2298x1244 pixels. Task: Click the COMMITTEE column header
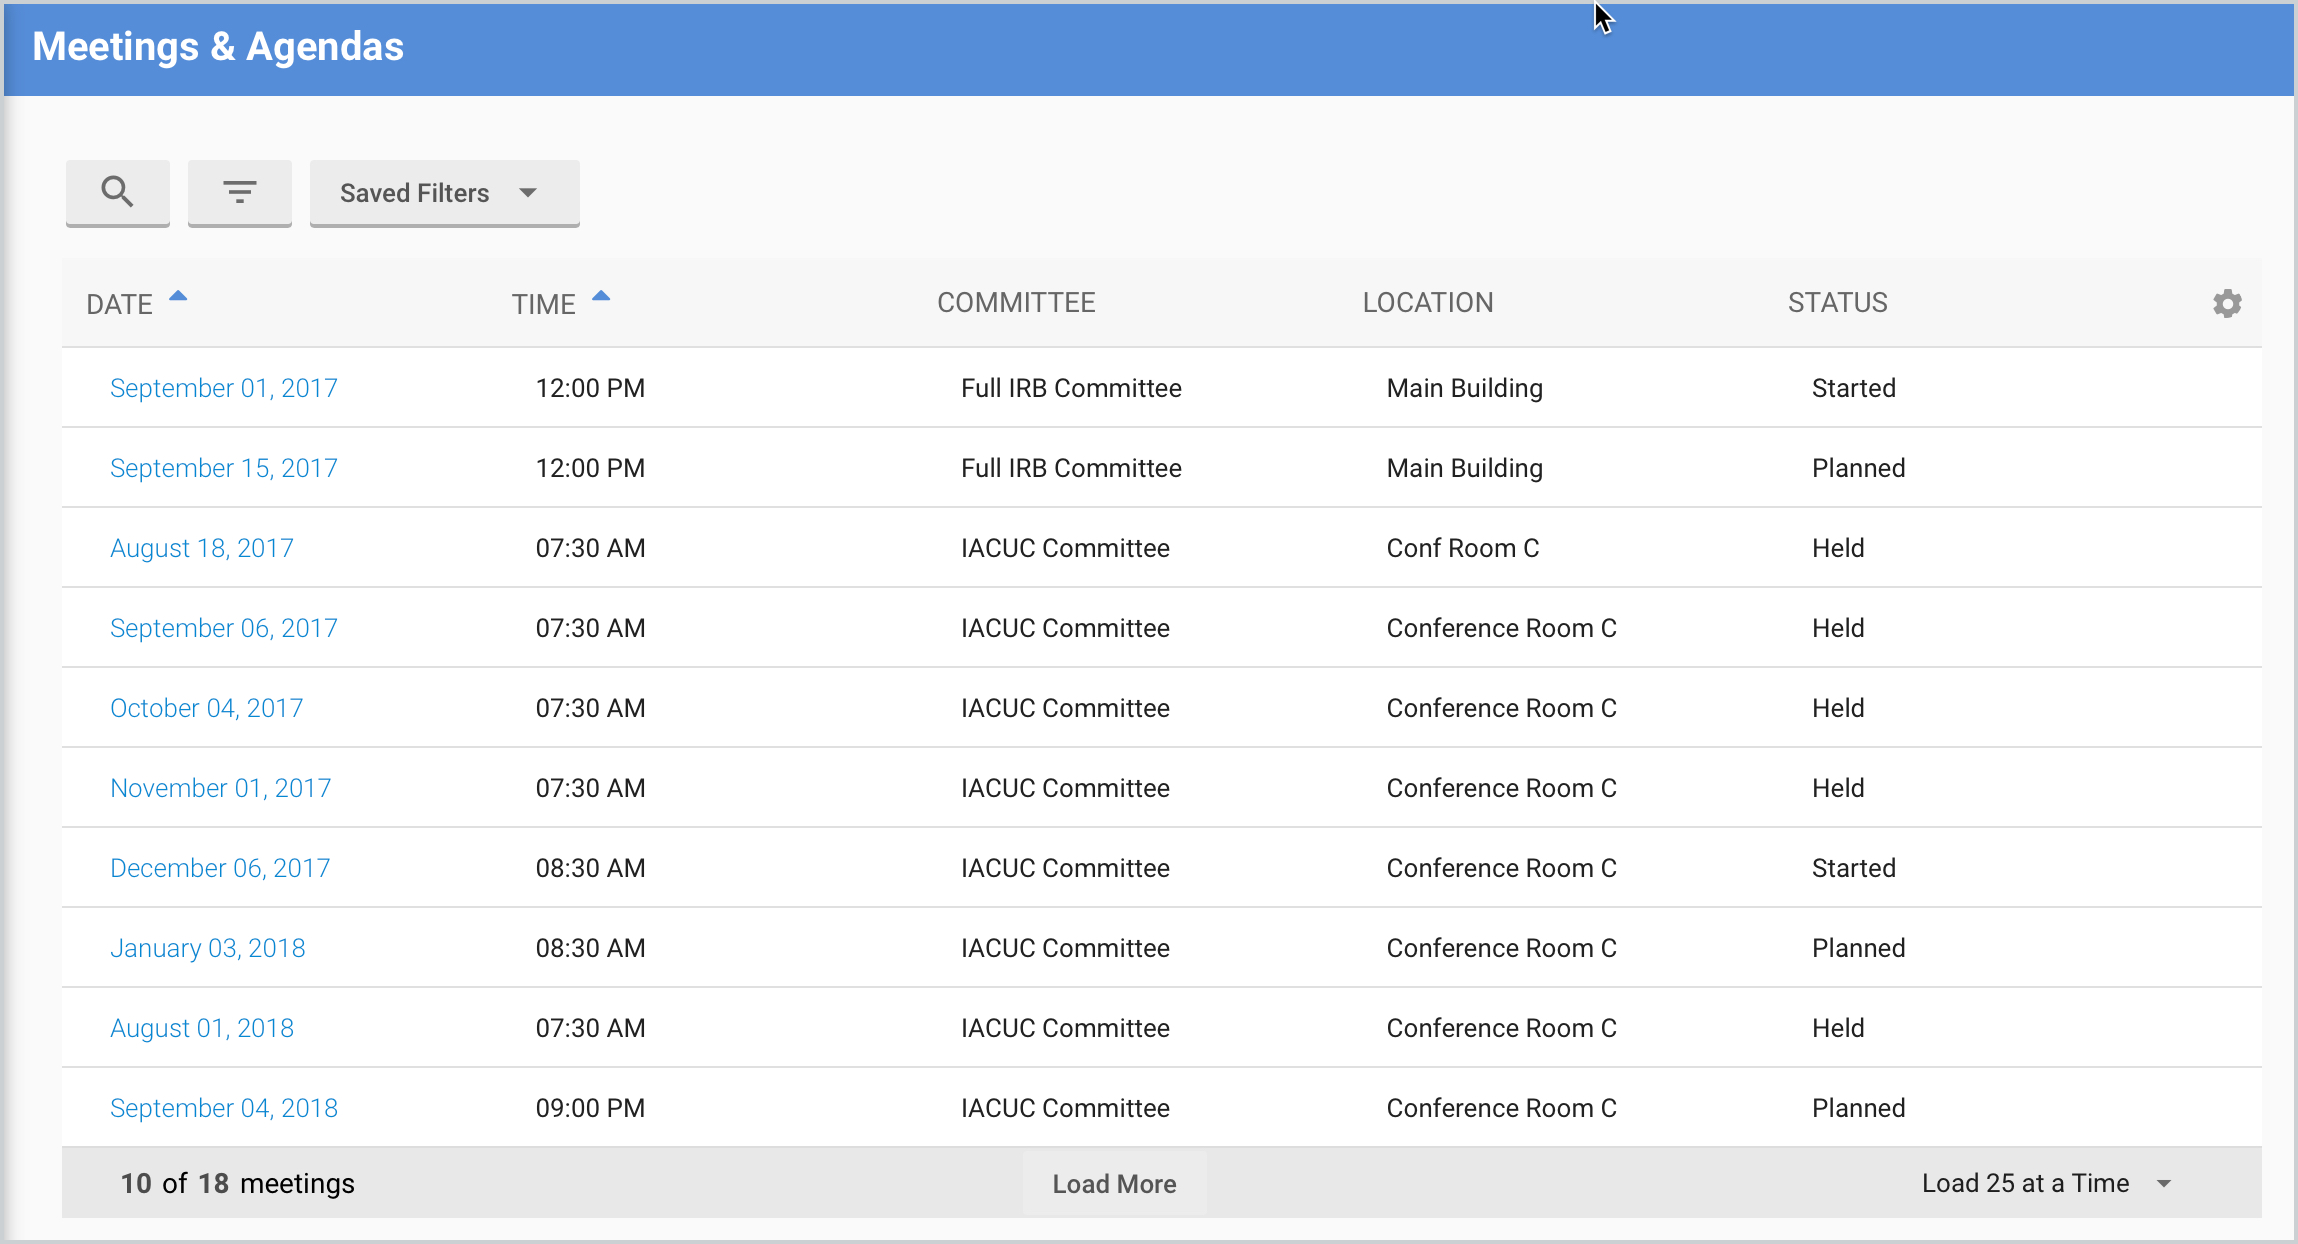point(1015,303)
